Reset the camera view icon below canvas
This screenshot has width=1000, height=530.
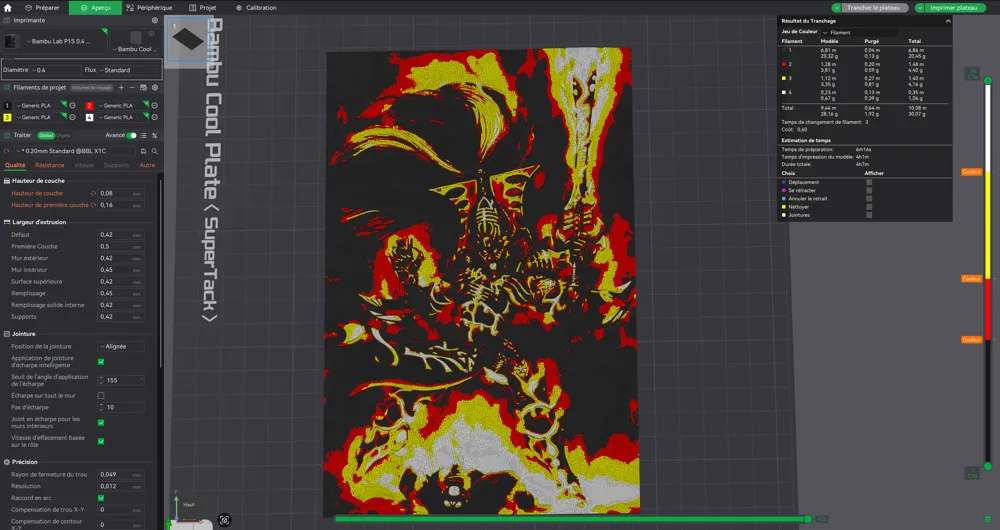[224, 520]
